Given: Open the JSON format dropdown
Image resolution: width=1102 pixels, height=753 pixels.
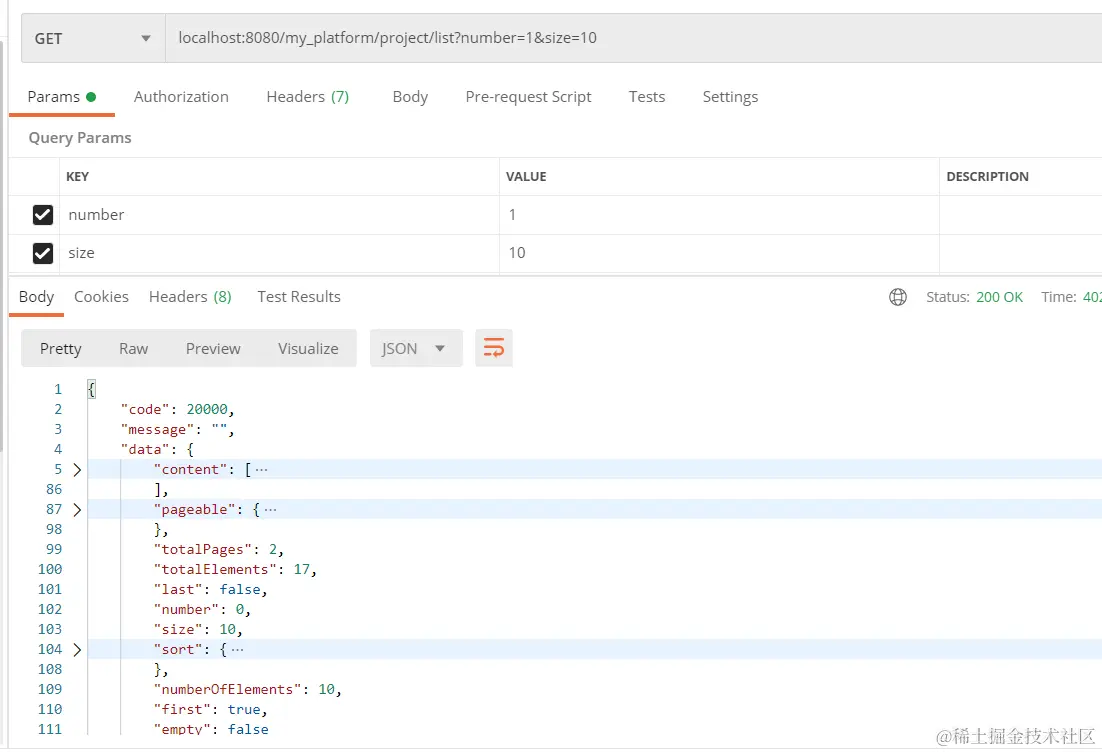Looking at the screenshot, I should click(x=416, y=348).
